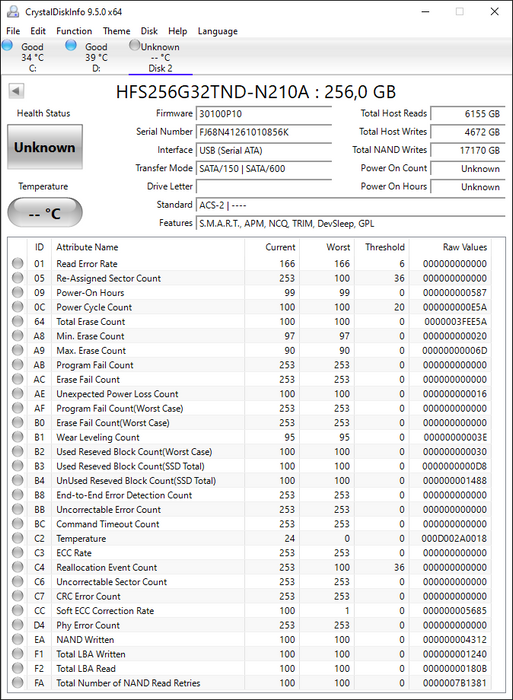This screenshot has width=513, height=700.
Task: Open the Language menu
Action: tap(217, 31)
